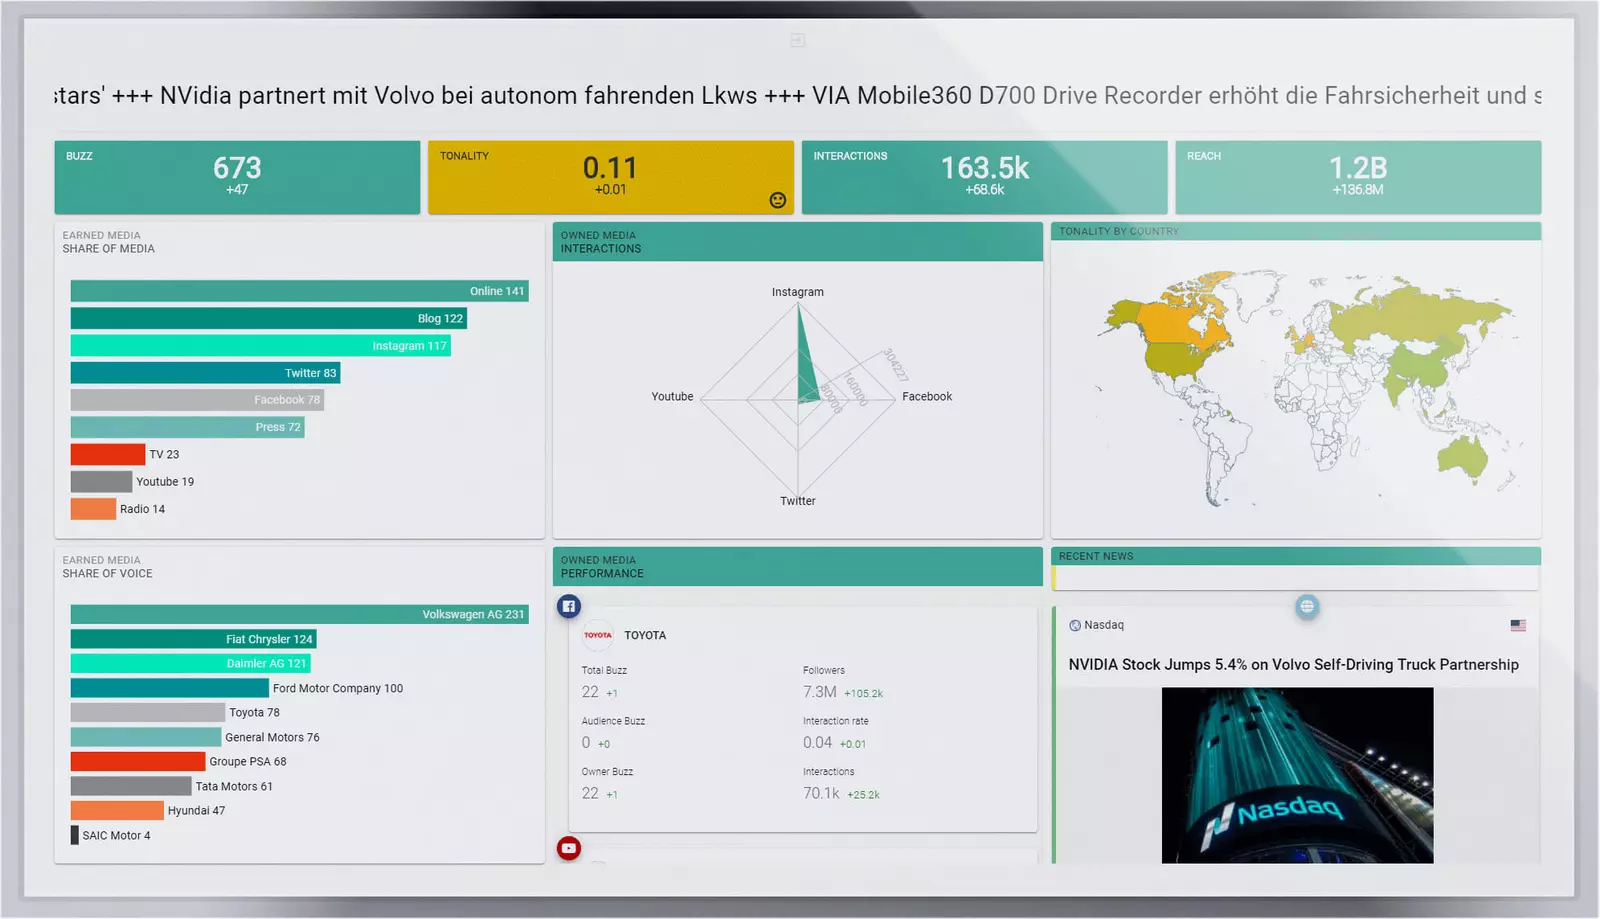Select the Fiat Chrysler 124 bar
This screenshot has width=1600, height=919.
(193, 639)
